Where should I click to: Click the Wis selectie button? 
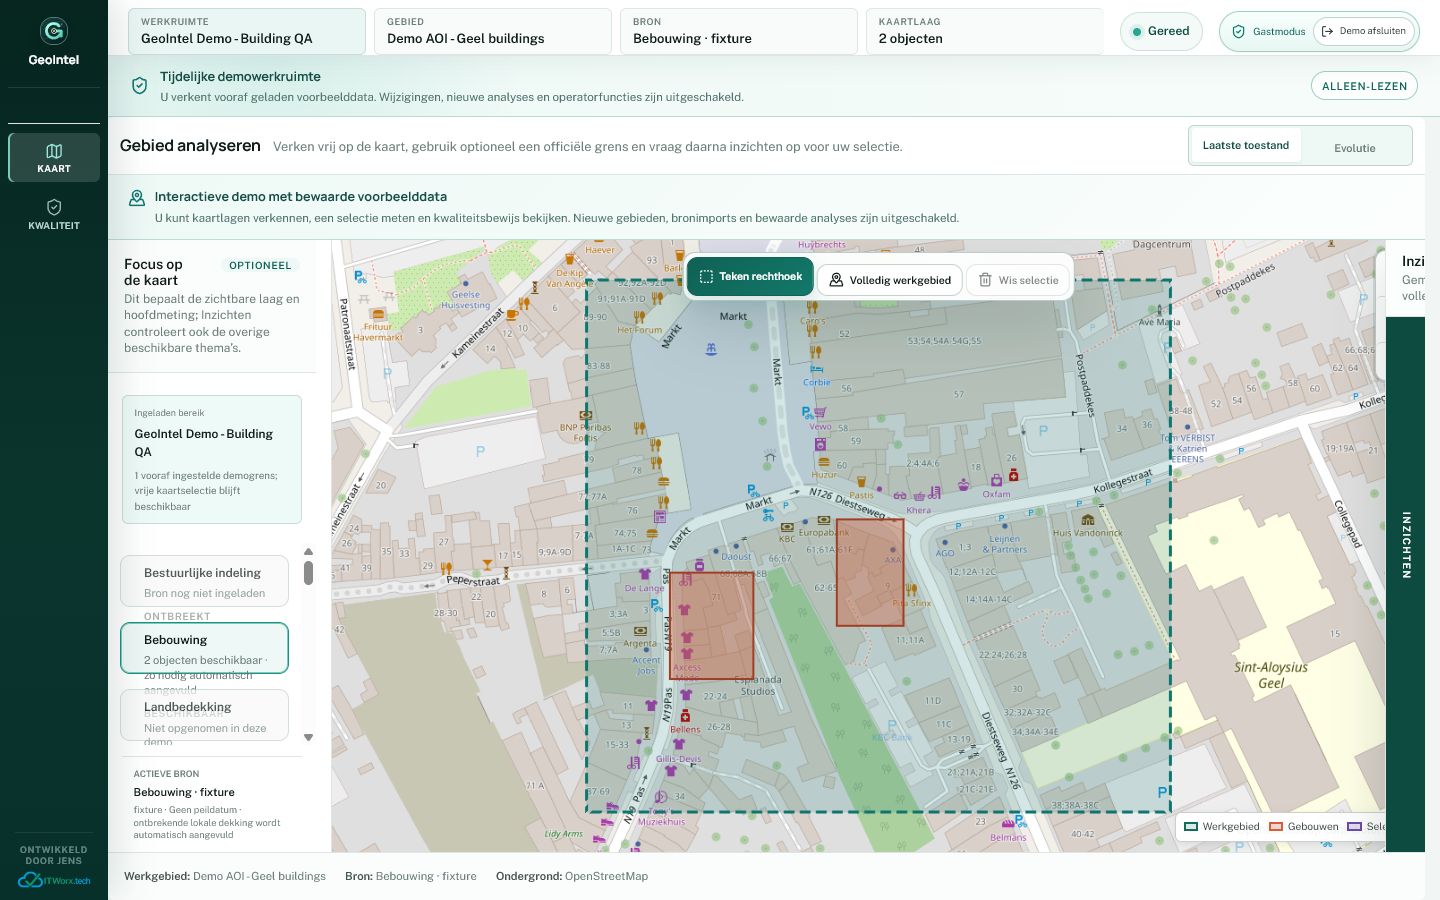[x=1018, y=280]
